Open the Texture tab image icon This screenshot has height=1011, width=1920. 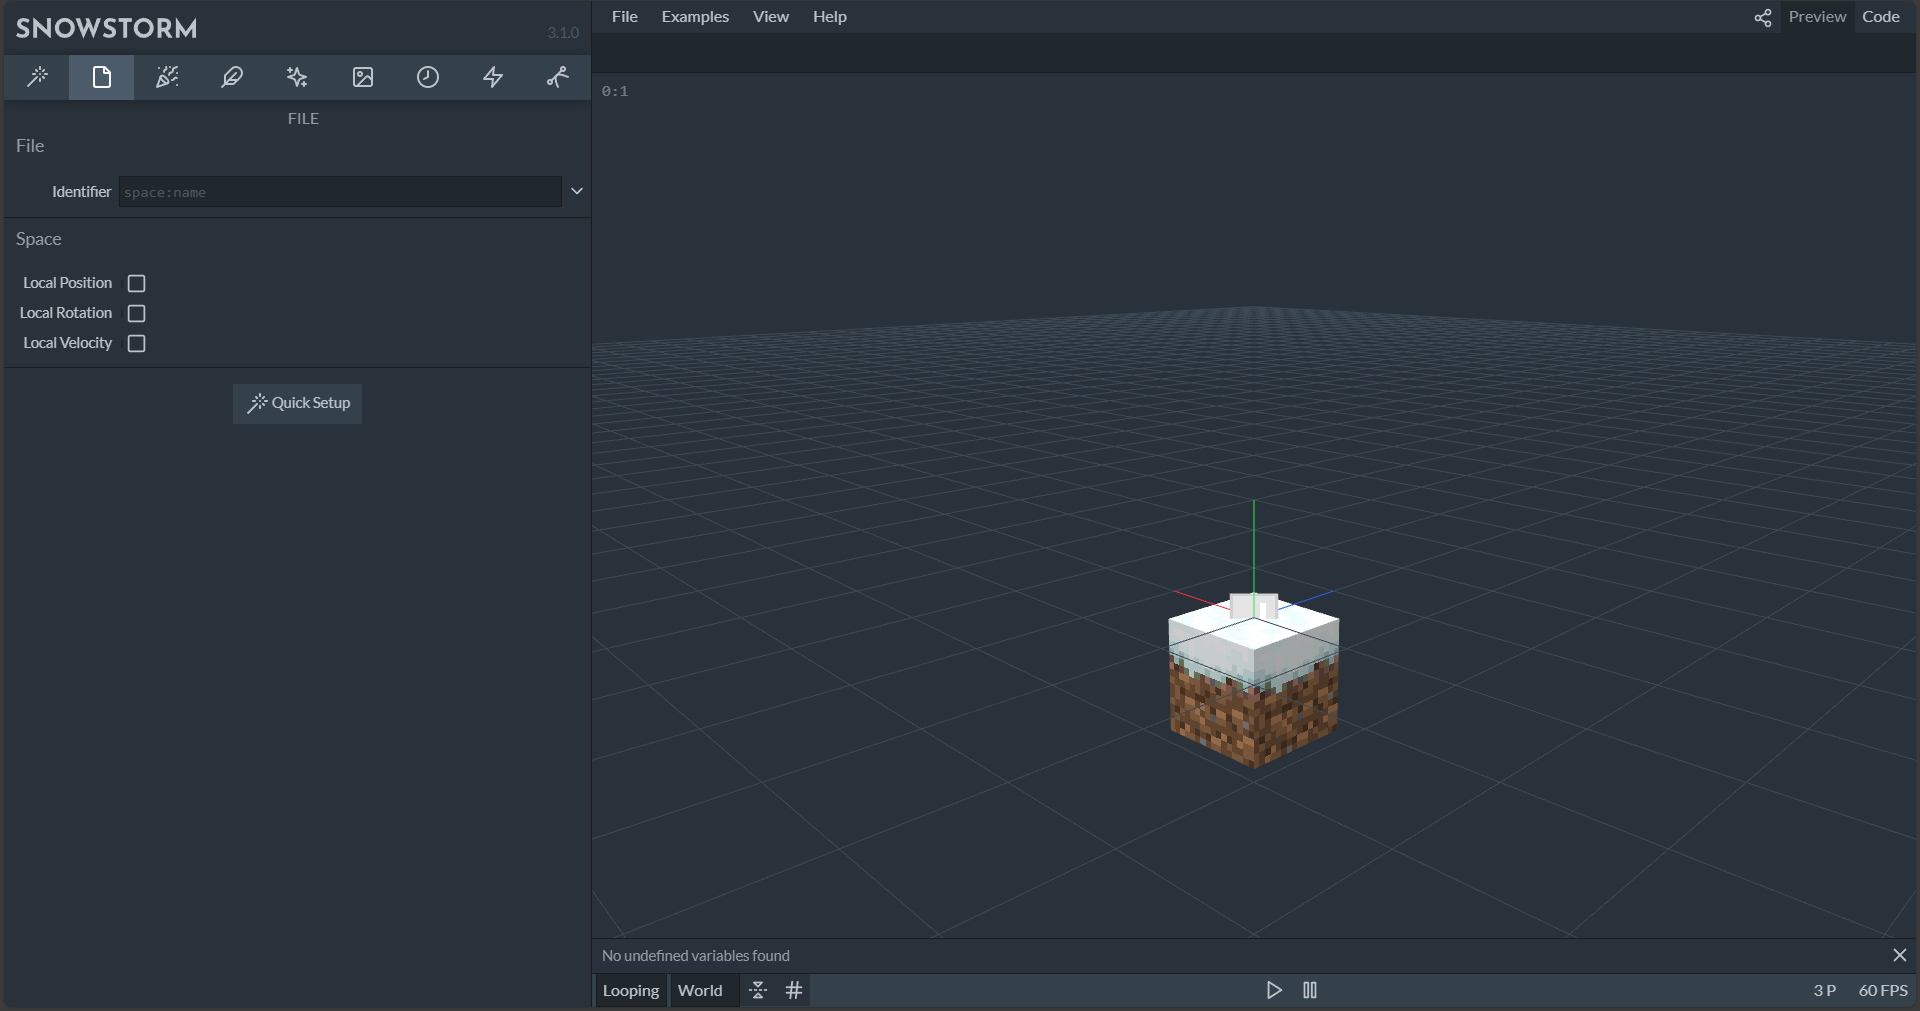tap(363, 77)
